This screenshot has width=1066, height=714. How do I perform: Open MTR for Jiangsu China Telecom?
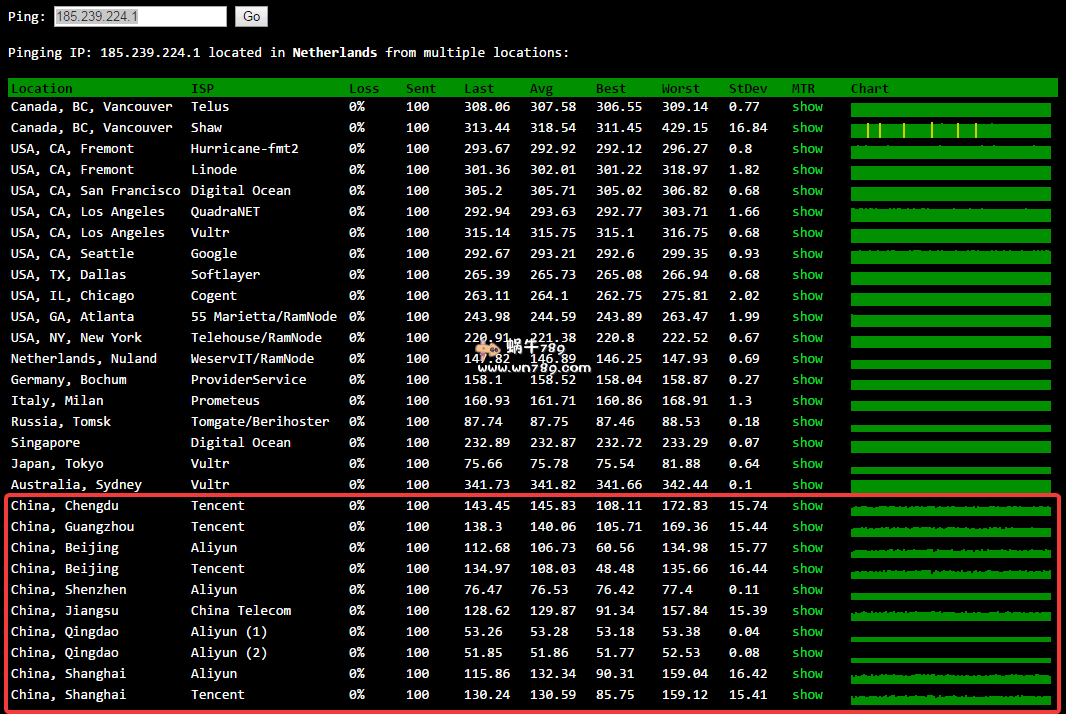tap(807, 611)
